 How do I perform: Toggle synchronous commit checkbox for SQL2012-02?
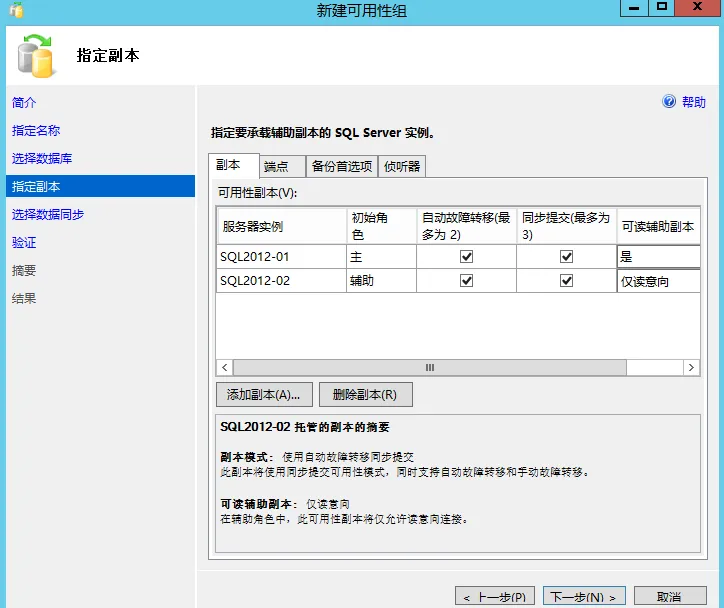tap(567, 281)
